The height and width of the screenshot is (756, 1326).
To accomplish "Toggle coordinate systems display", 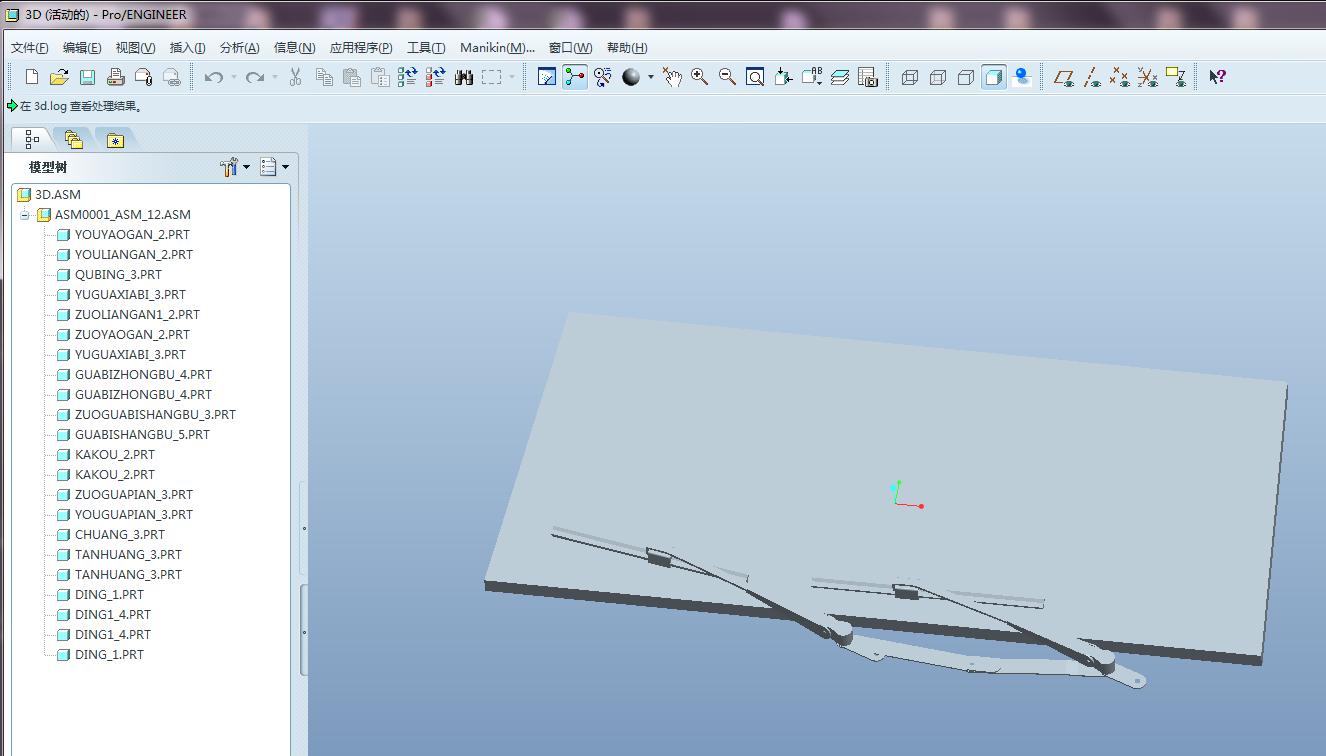I will pyautogui.click(x=1148, y=77).
